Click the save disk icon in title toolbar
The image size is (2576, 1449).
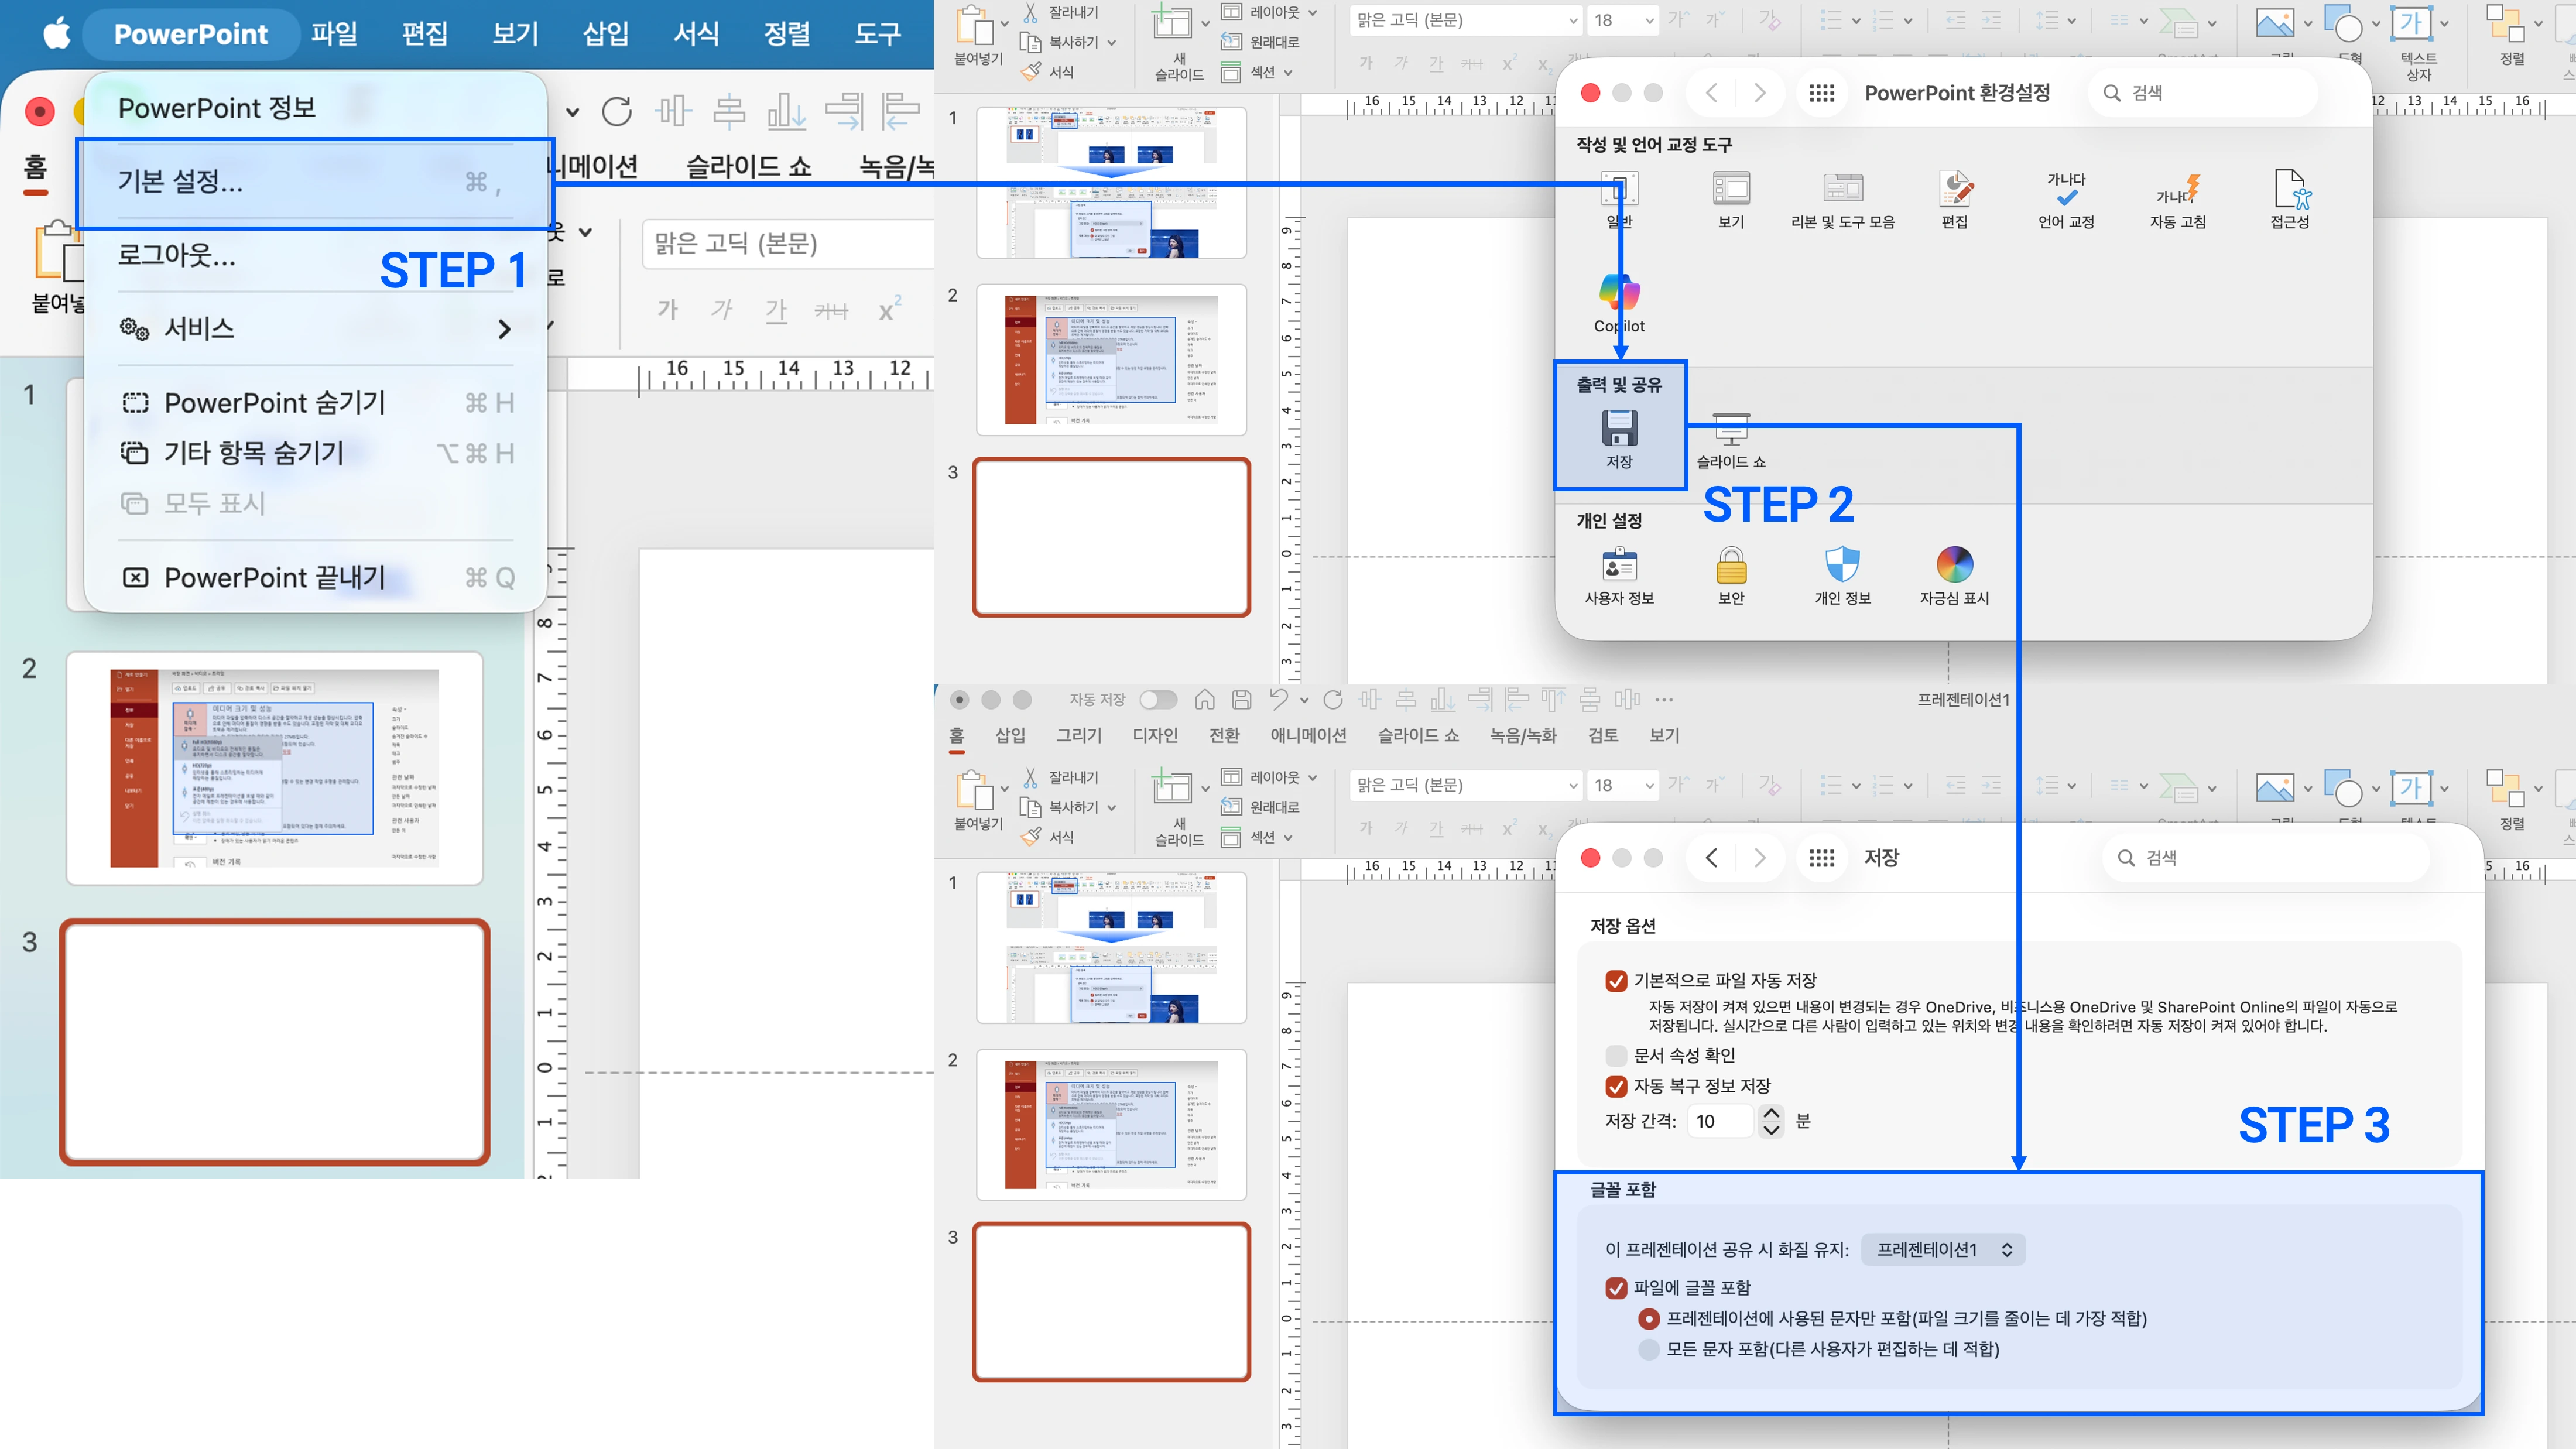click(x=1241, y=700)
